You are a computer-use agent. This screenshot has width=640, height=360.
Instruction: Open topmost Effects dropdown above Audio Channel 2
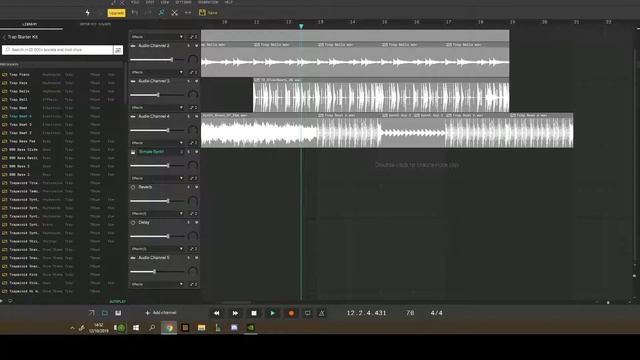(157, 37)
